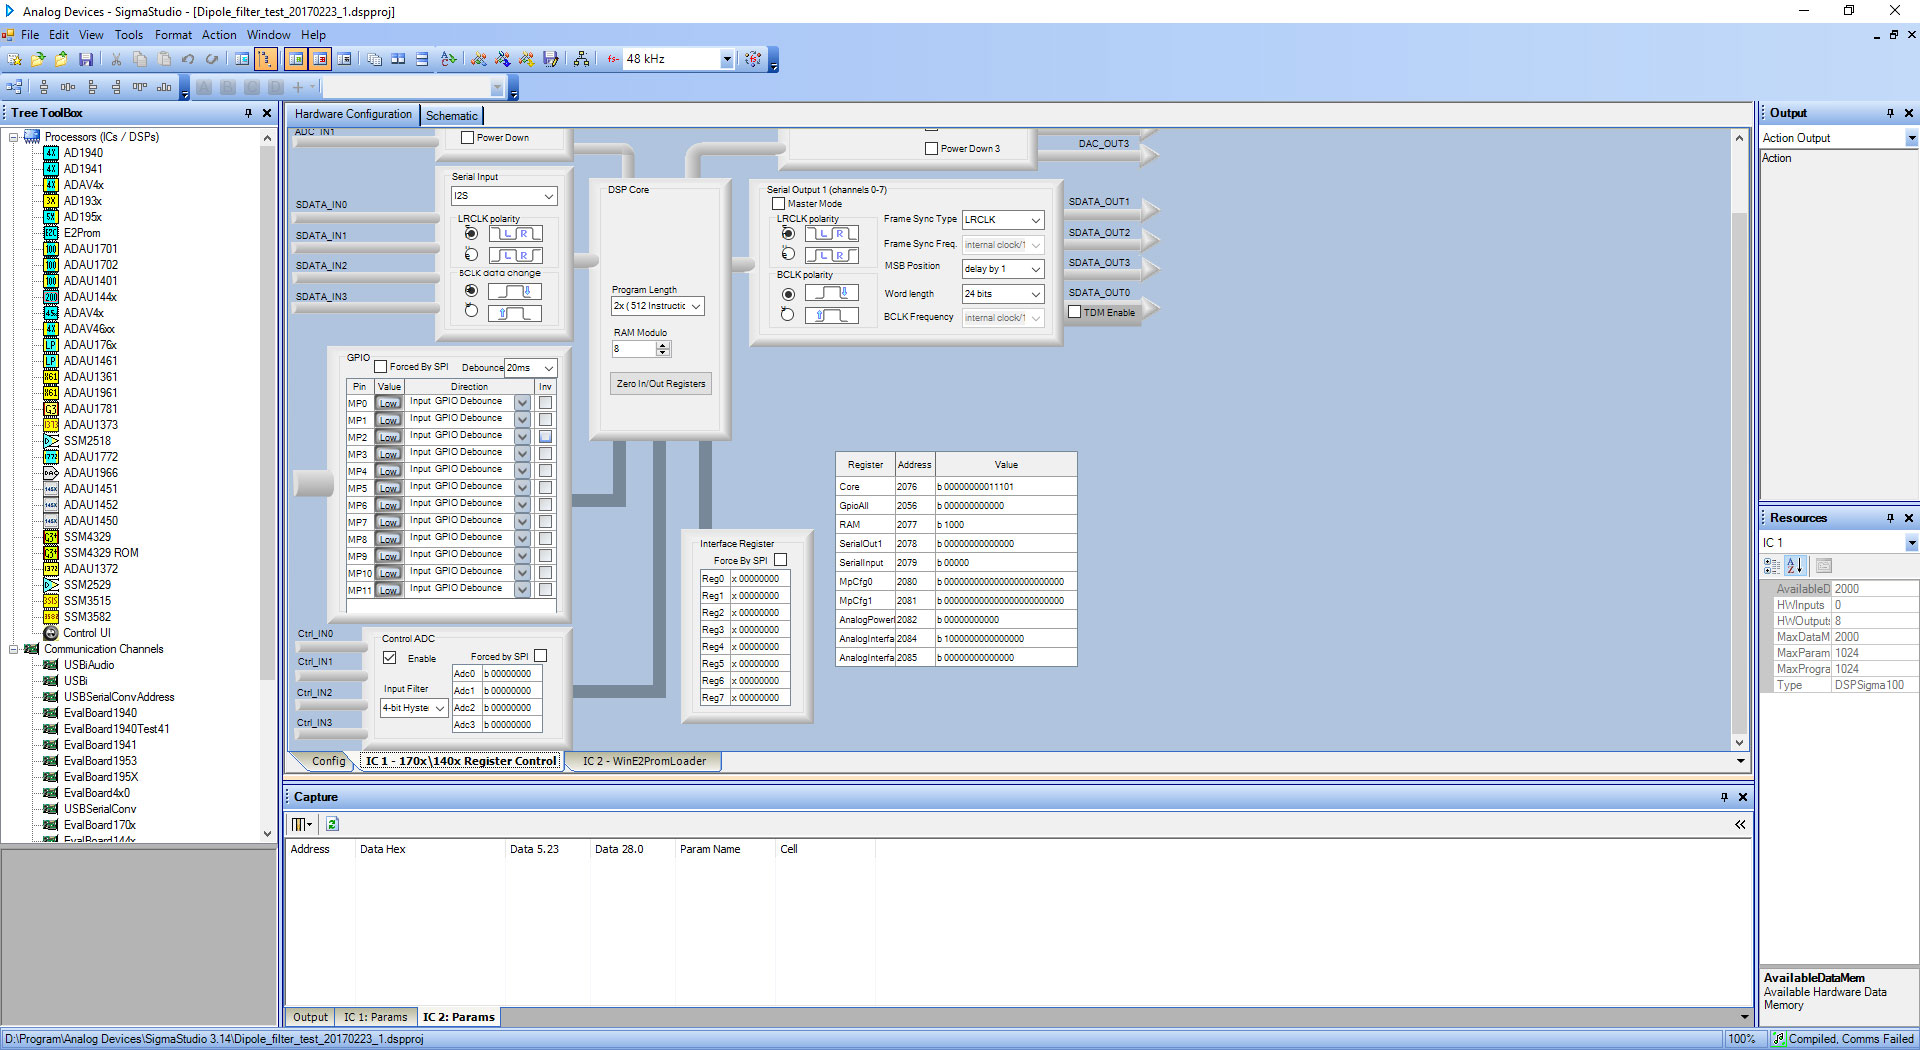Switch to the IC 1: Params tab
The image size is (1920, 1050).
(x=375, y=1017)
